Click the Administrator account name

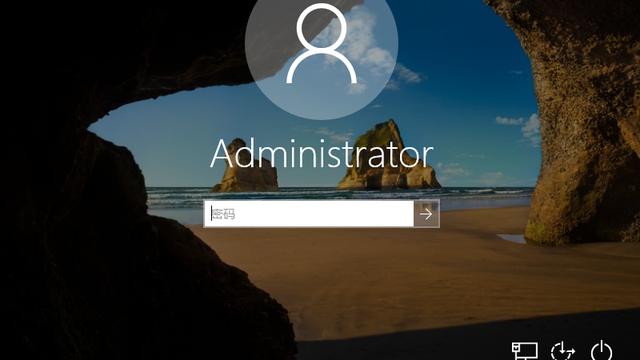(x=321, y=153)
